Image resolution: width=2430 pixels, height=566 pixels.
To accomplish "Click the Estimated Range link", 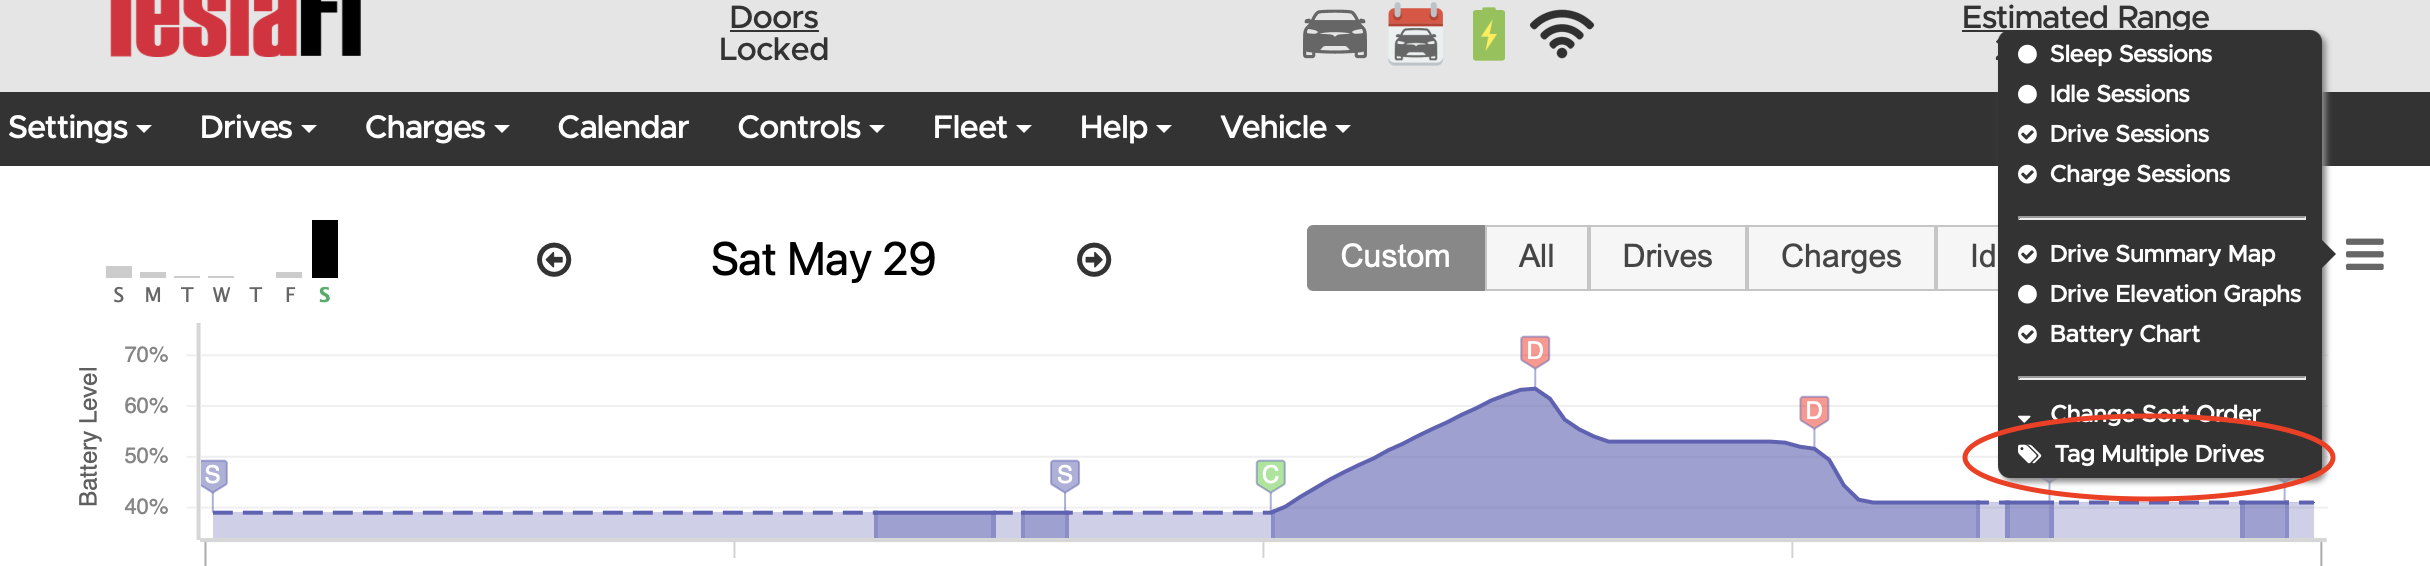I will coord(2085,16).
